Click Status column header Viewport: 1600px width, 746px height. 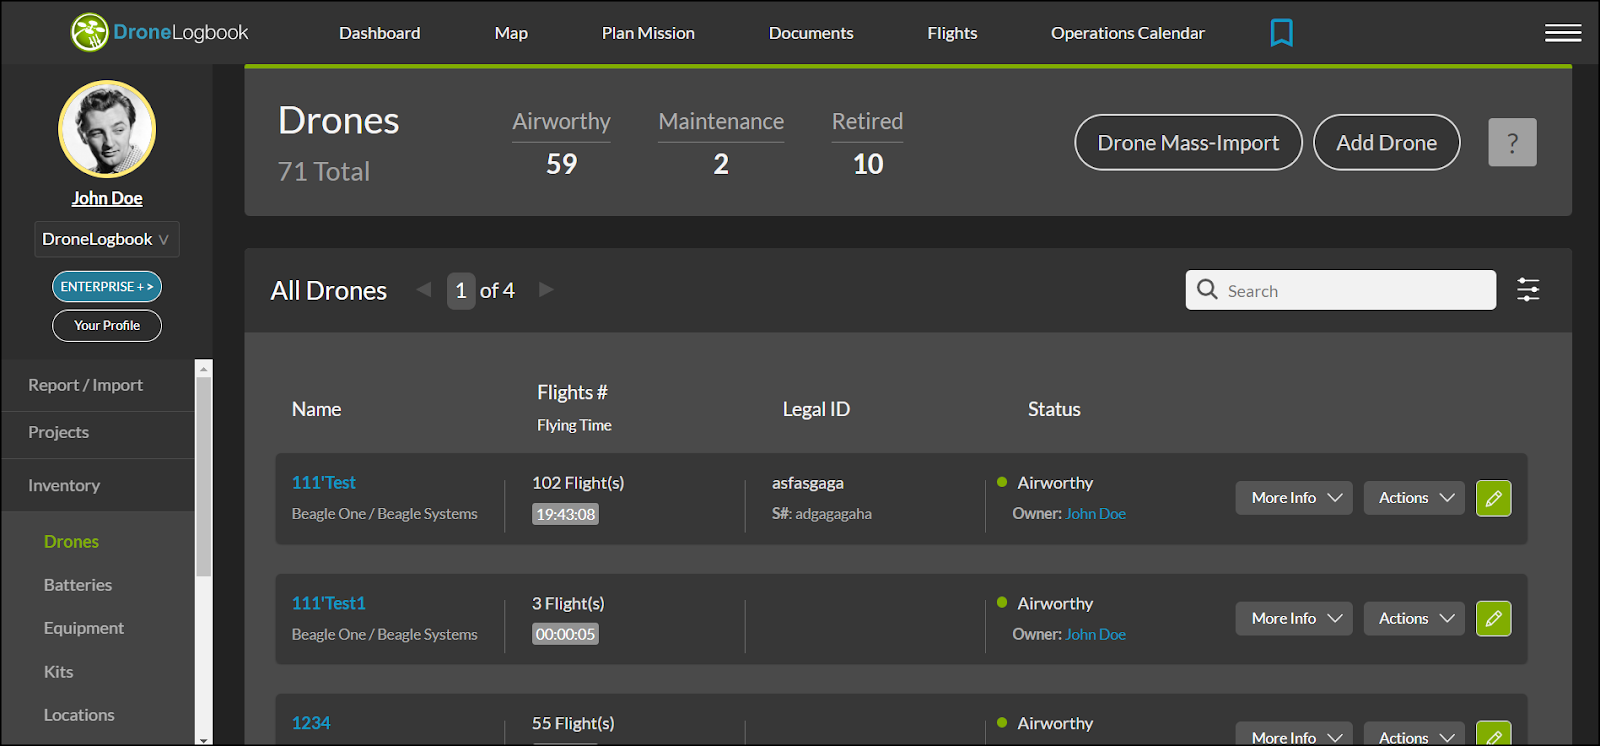[1054, 409]
